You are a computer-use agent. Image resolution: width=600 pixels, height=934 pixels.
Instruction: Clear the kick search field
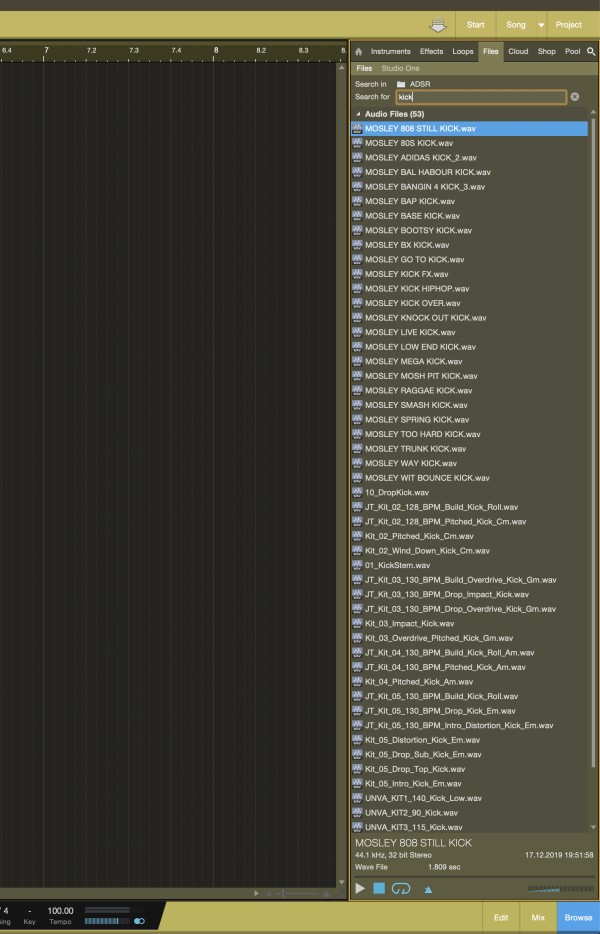coord(575,97)
